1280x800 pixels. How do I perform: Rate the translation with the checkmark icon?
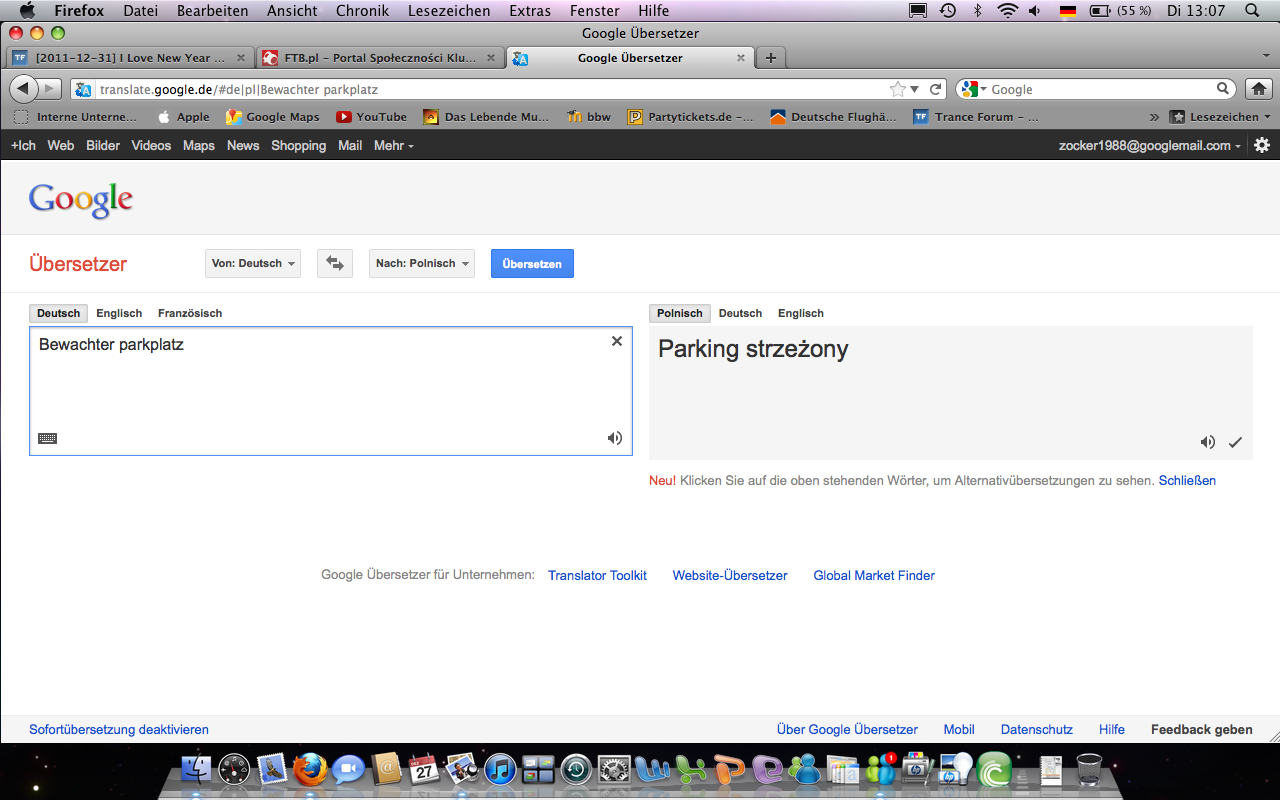tap(1235, 442)
